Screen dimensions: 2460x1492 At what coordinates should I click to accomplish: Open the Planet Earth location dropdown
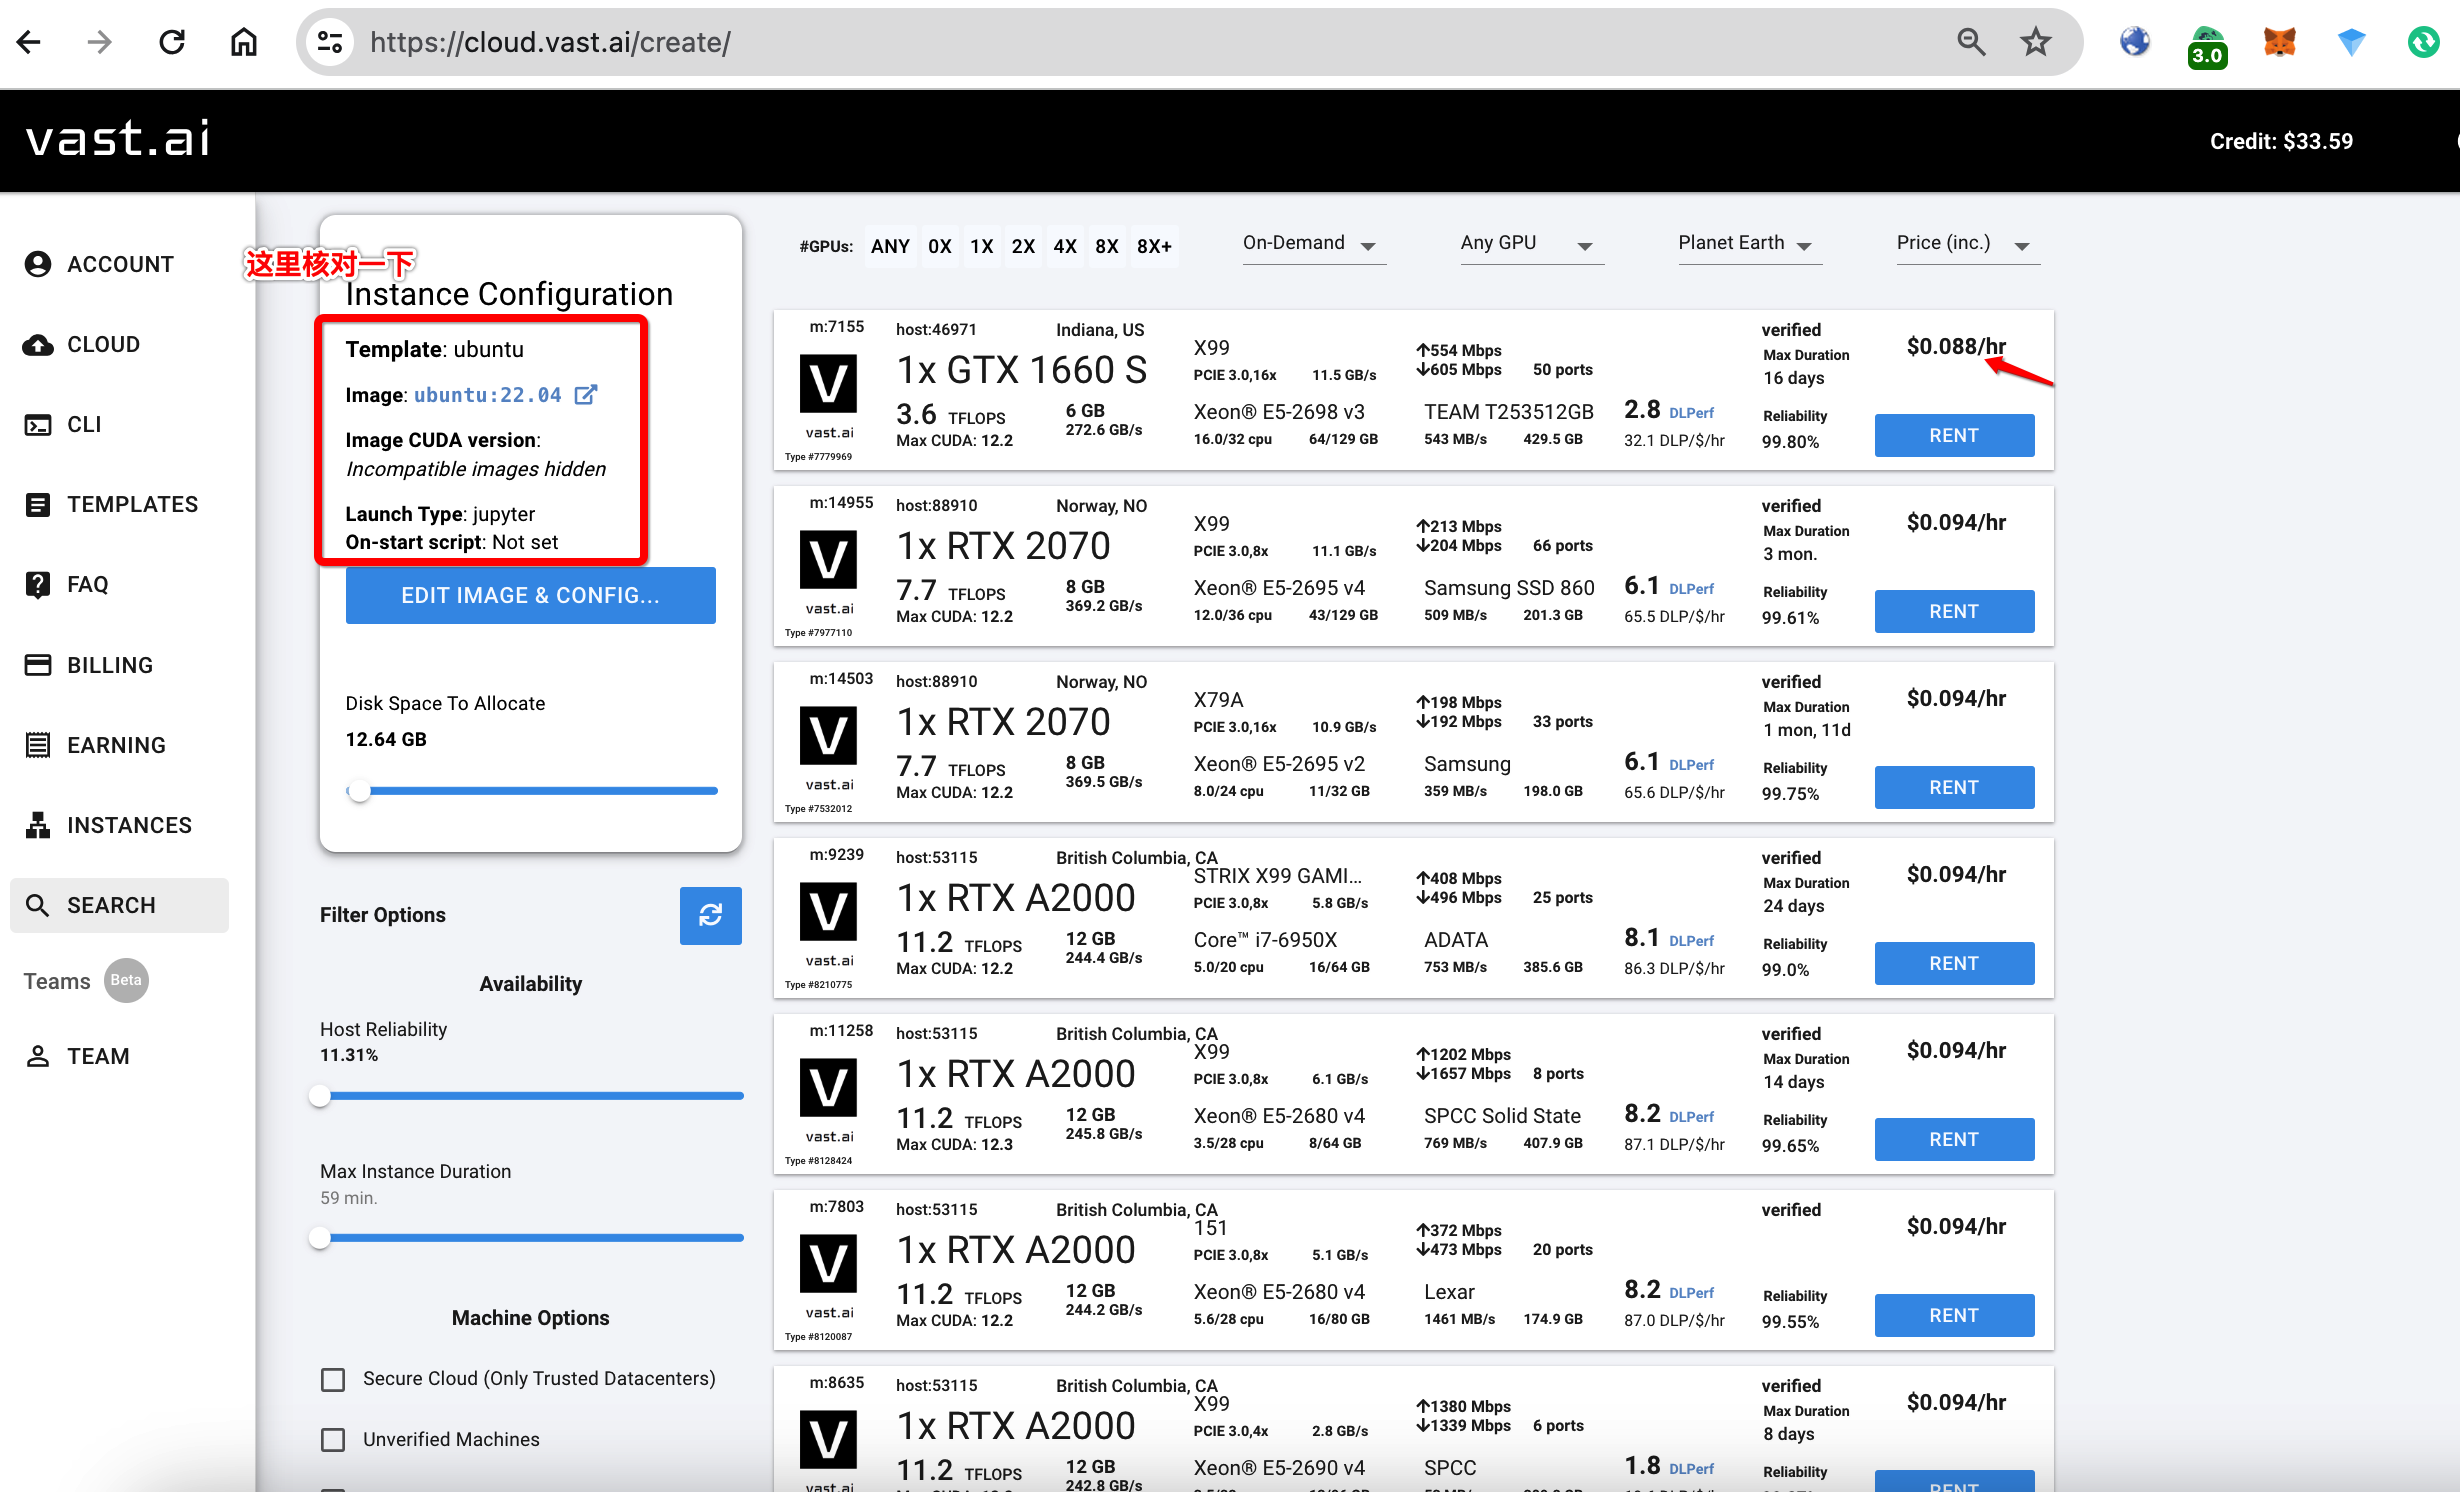[1749, 244]
